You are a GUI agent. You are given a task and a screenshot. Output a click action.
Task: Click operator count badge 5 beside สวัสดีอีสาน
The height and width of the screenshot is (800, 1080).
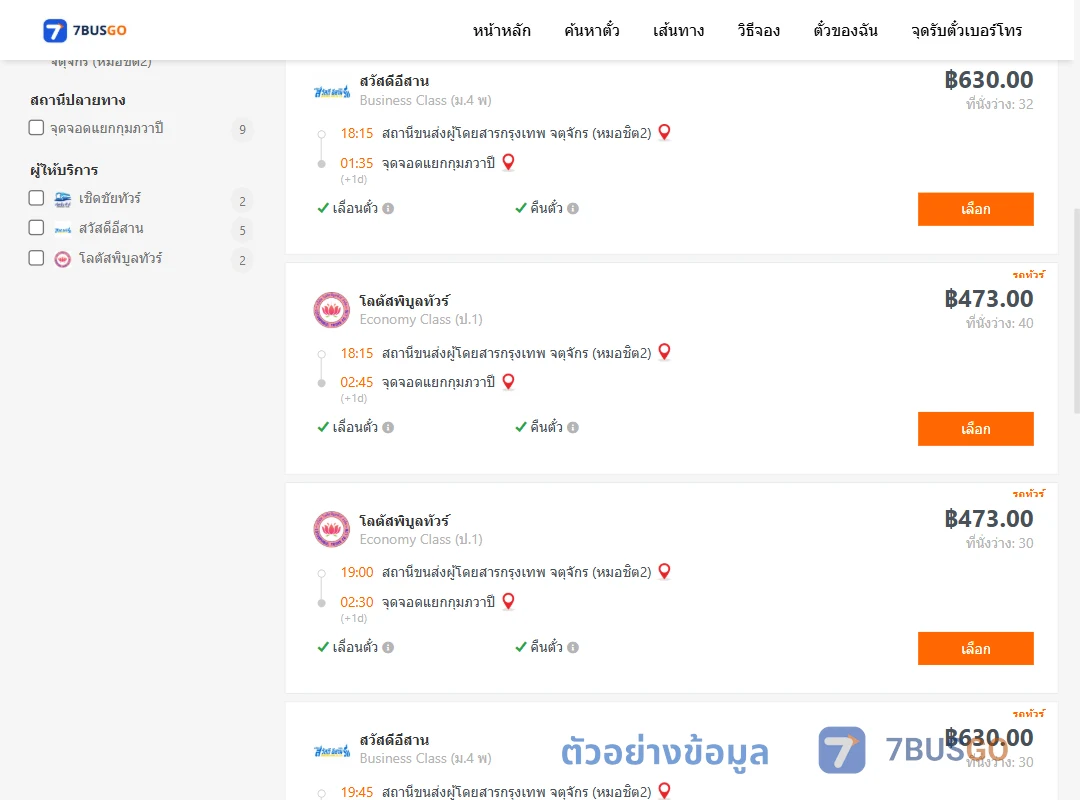point(242,230)
